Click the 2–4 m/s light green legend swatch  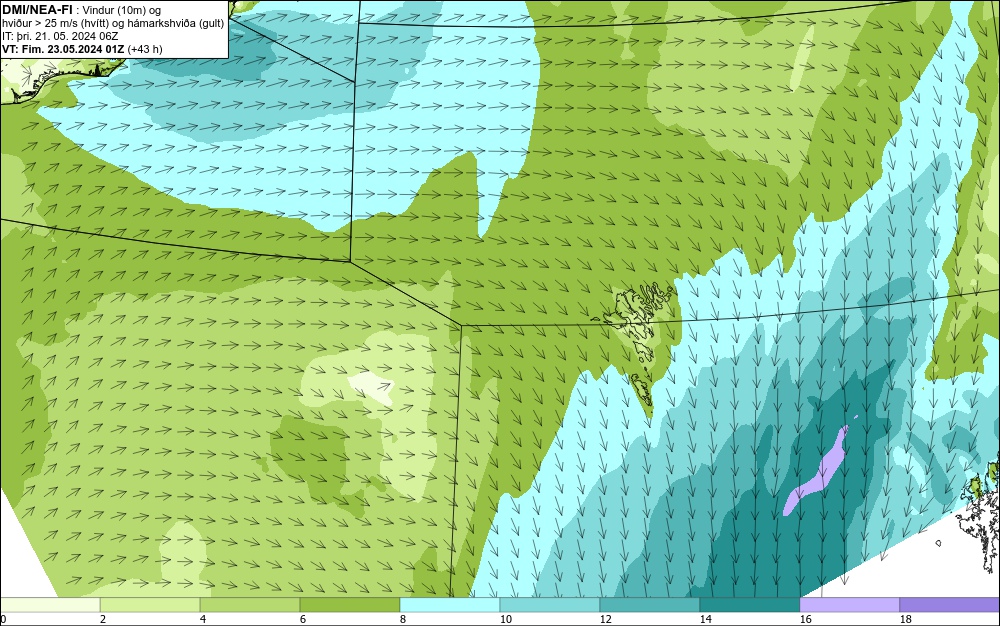(150, 605)
